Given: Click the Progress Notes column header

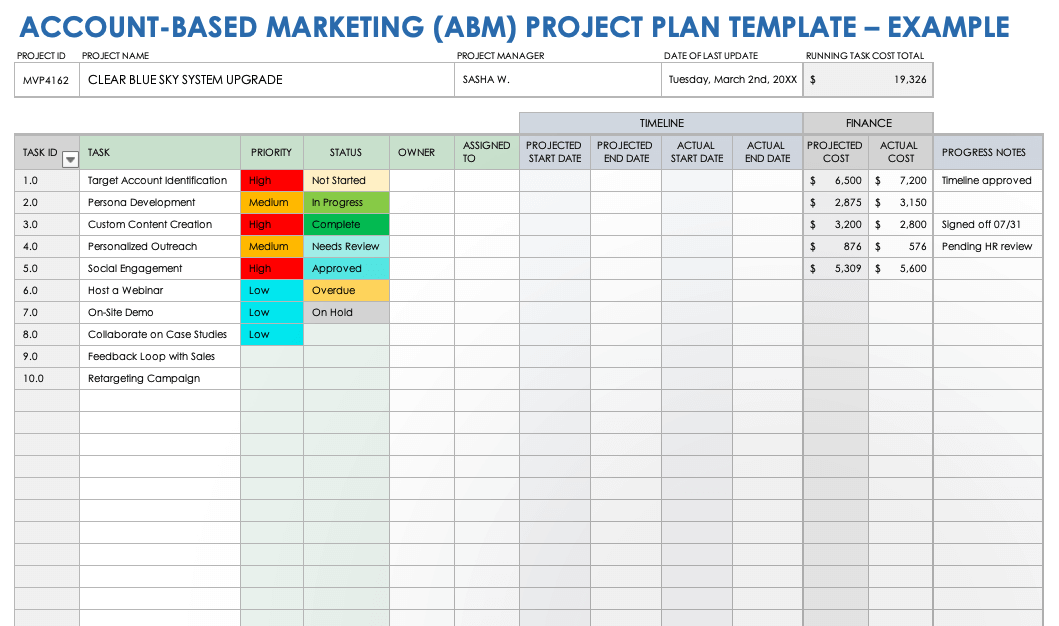Looking at the screenshot, I should point(984,153).
